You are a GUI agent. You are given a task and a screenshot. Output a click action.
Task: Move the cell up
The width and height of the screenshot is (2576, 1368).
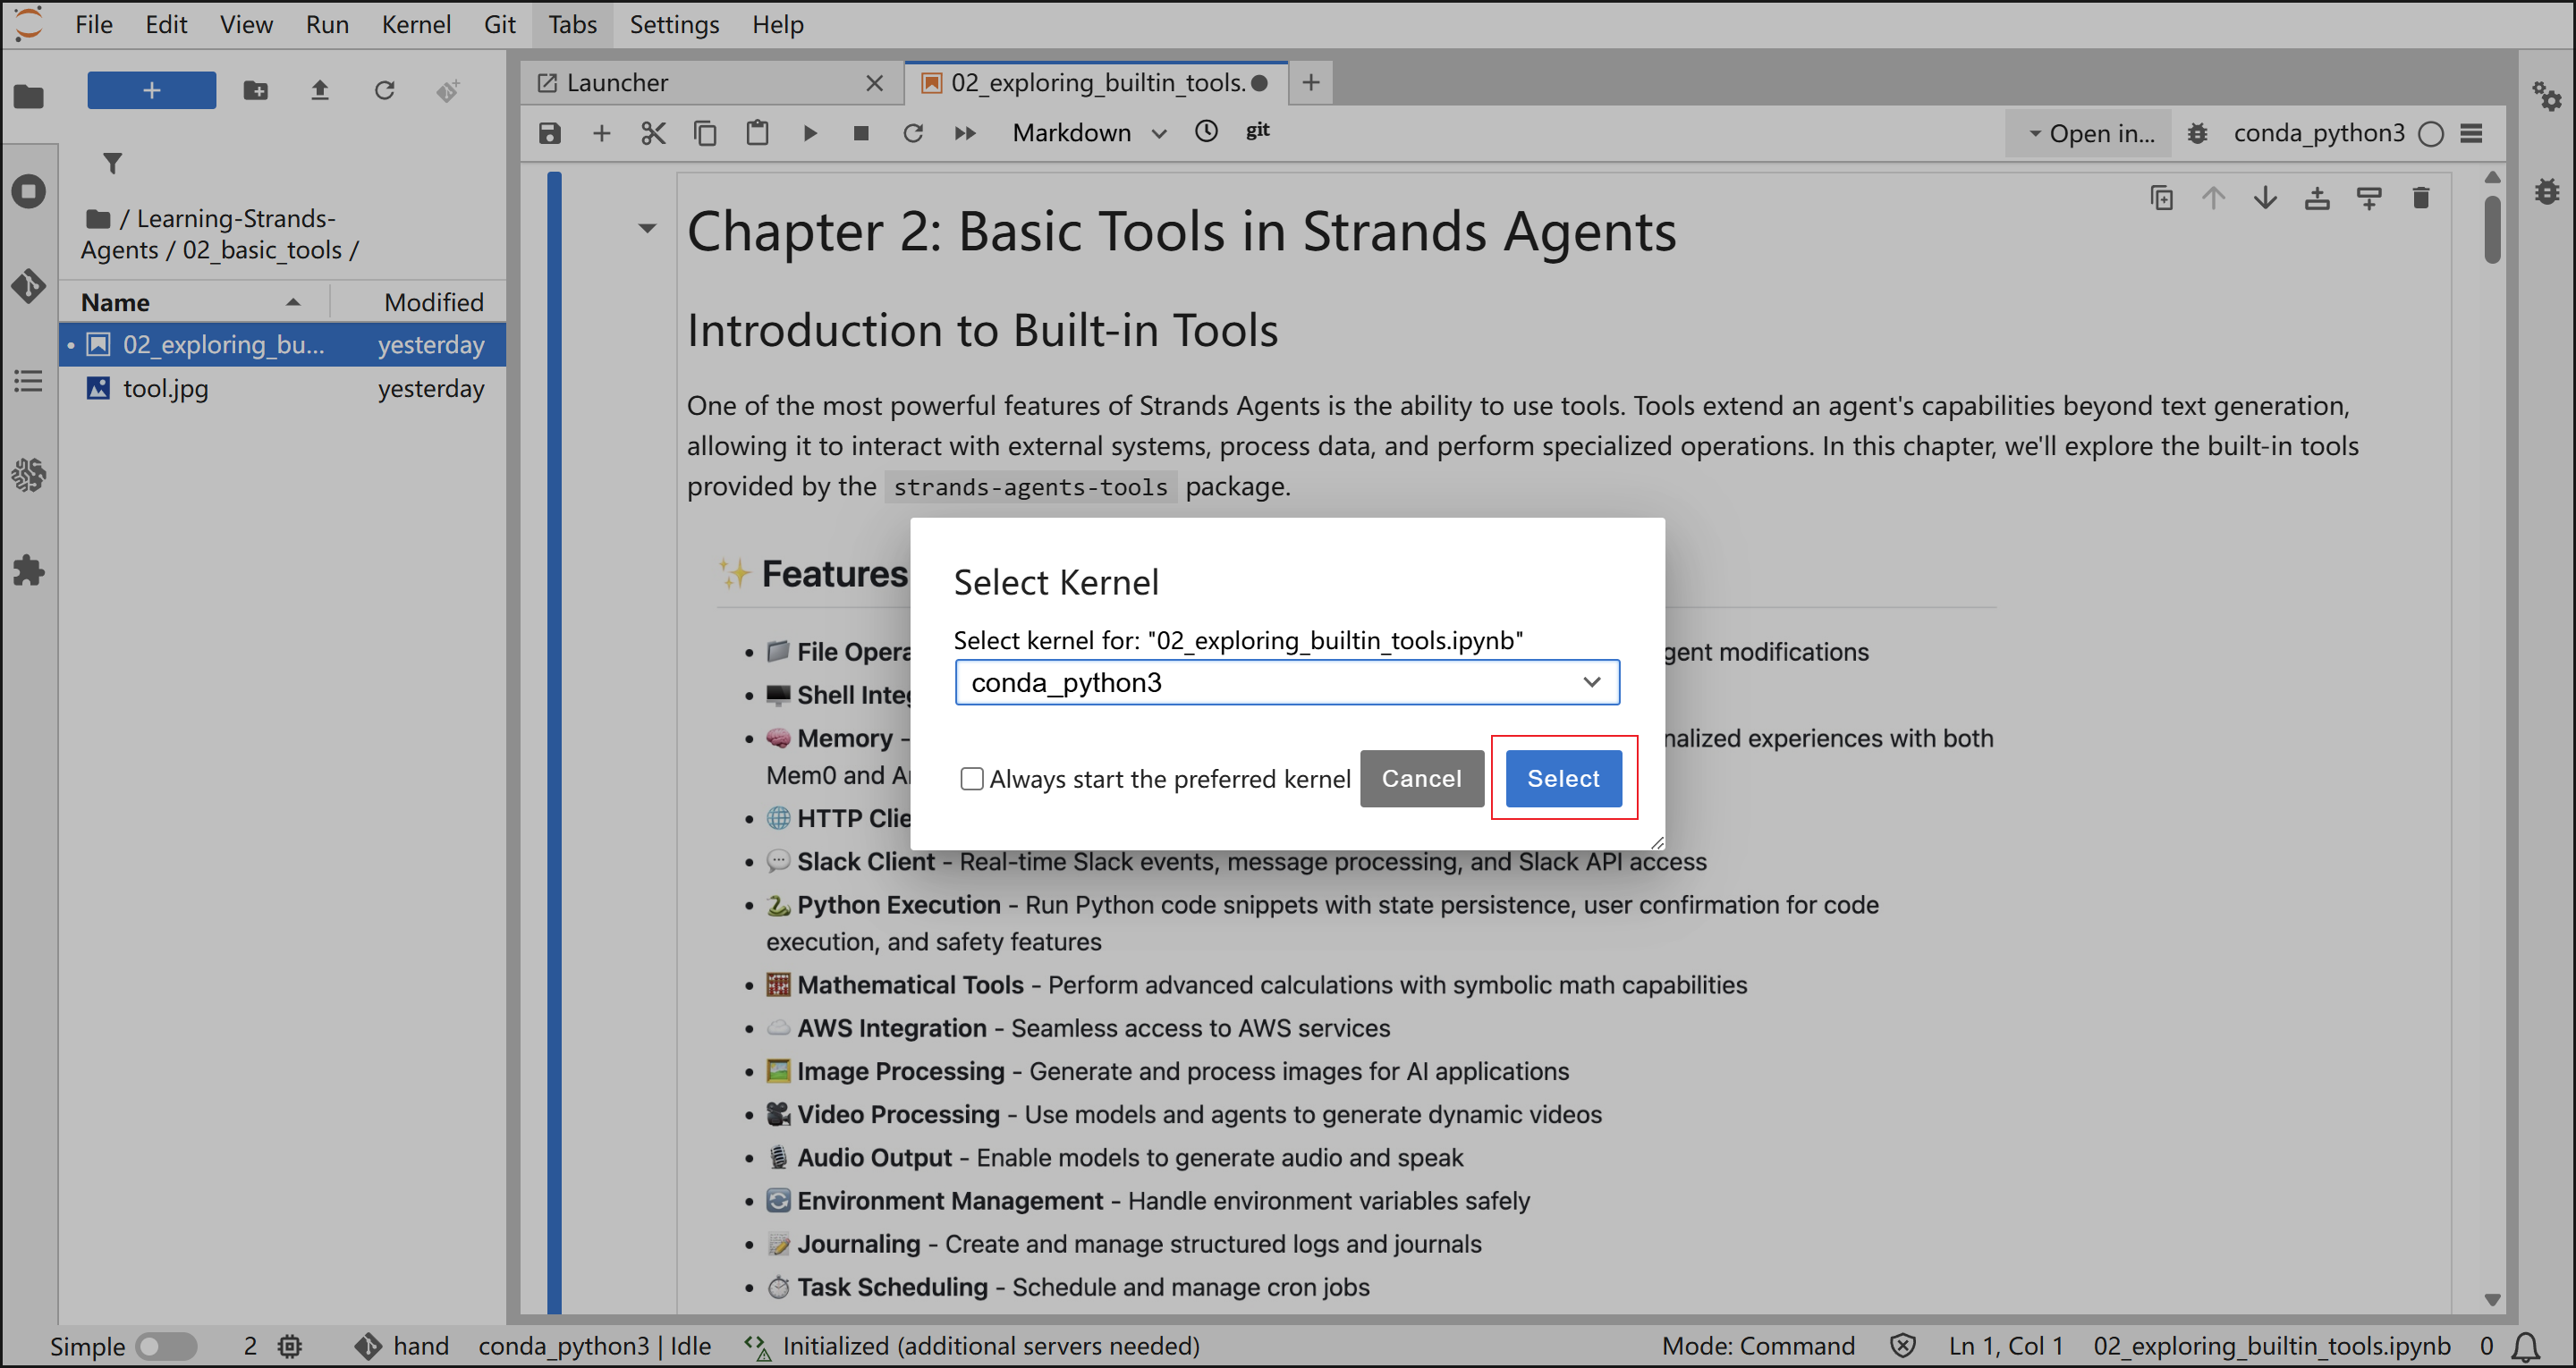tap(2213, 198)
